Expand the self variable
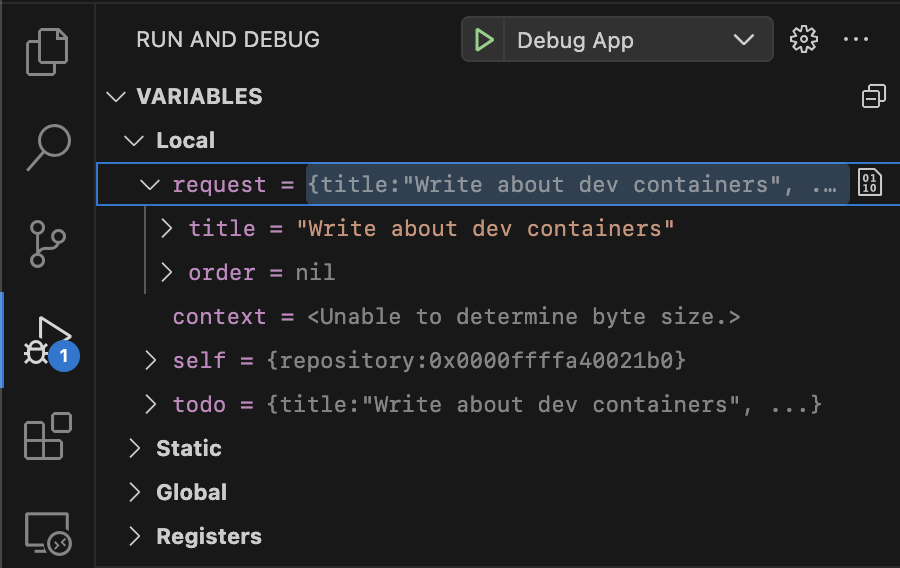This screenshot has height=568, width=900. pos(151,360)
